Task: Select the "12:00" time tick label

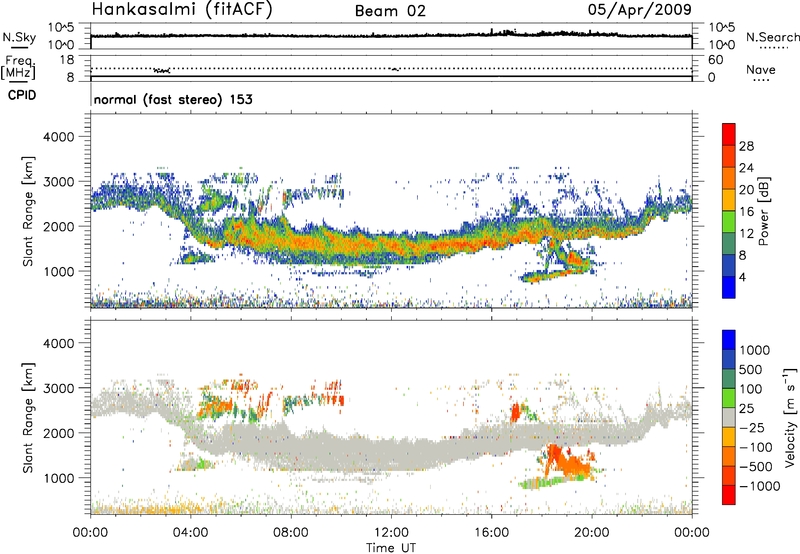Action: [x=391, y=533]
